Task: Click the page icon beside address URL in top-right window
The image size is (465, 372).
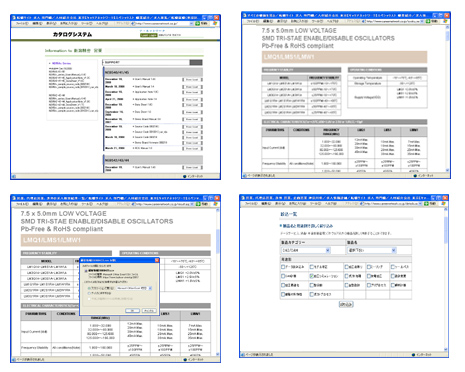Action: [364, 21]
